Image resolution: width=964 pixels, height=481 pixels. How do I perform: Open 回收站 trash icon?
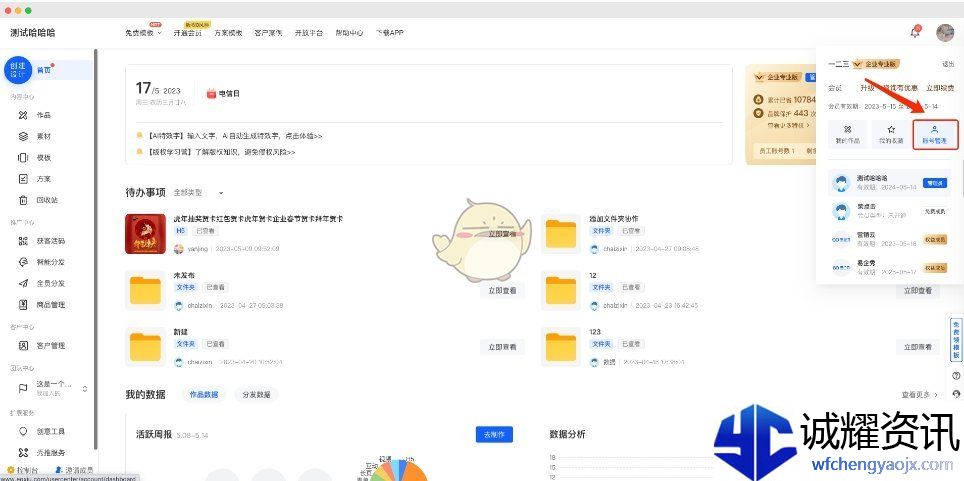pyautogui.click(x=23, y=200)
